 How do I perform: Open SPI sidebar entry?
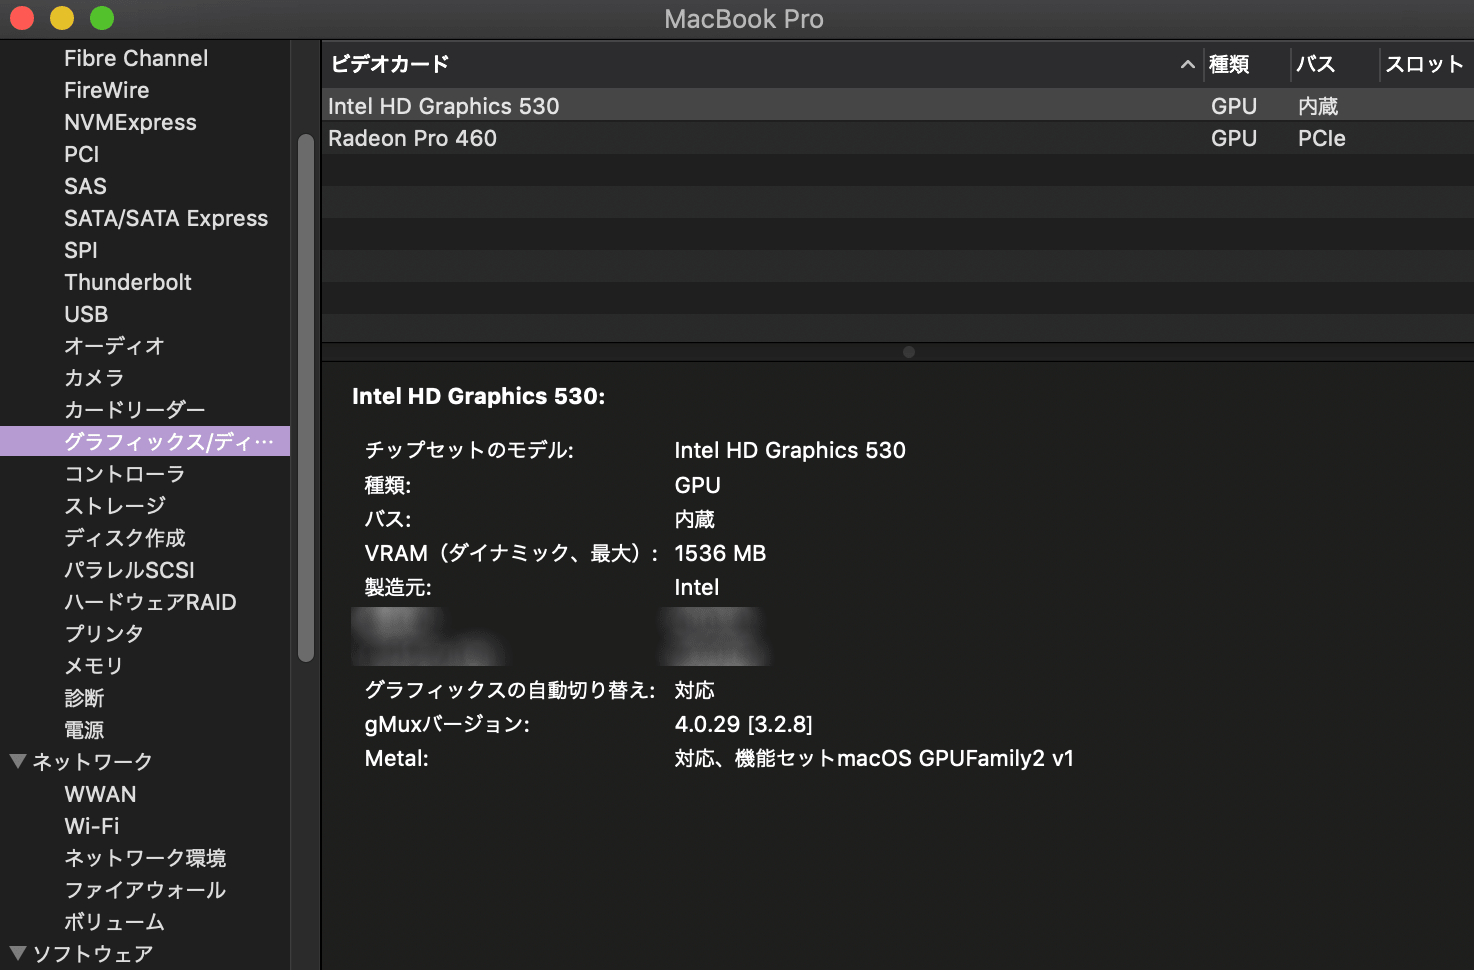point(81,250)
